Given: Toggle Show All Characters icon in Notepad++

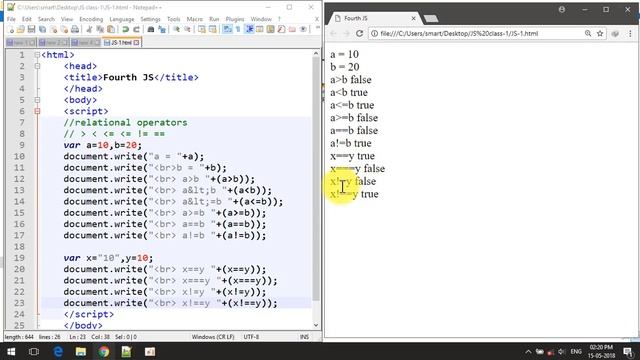Looking at the screenshot, I should coord(238,29).
